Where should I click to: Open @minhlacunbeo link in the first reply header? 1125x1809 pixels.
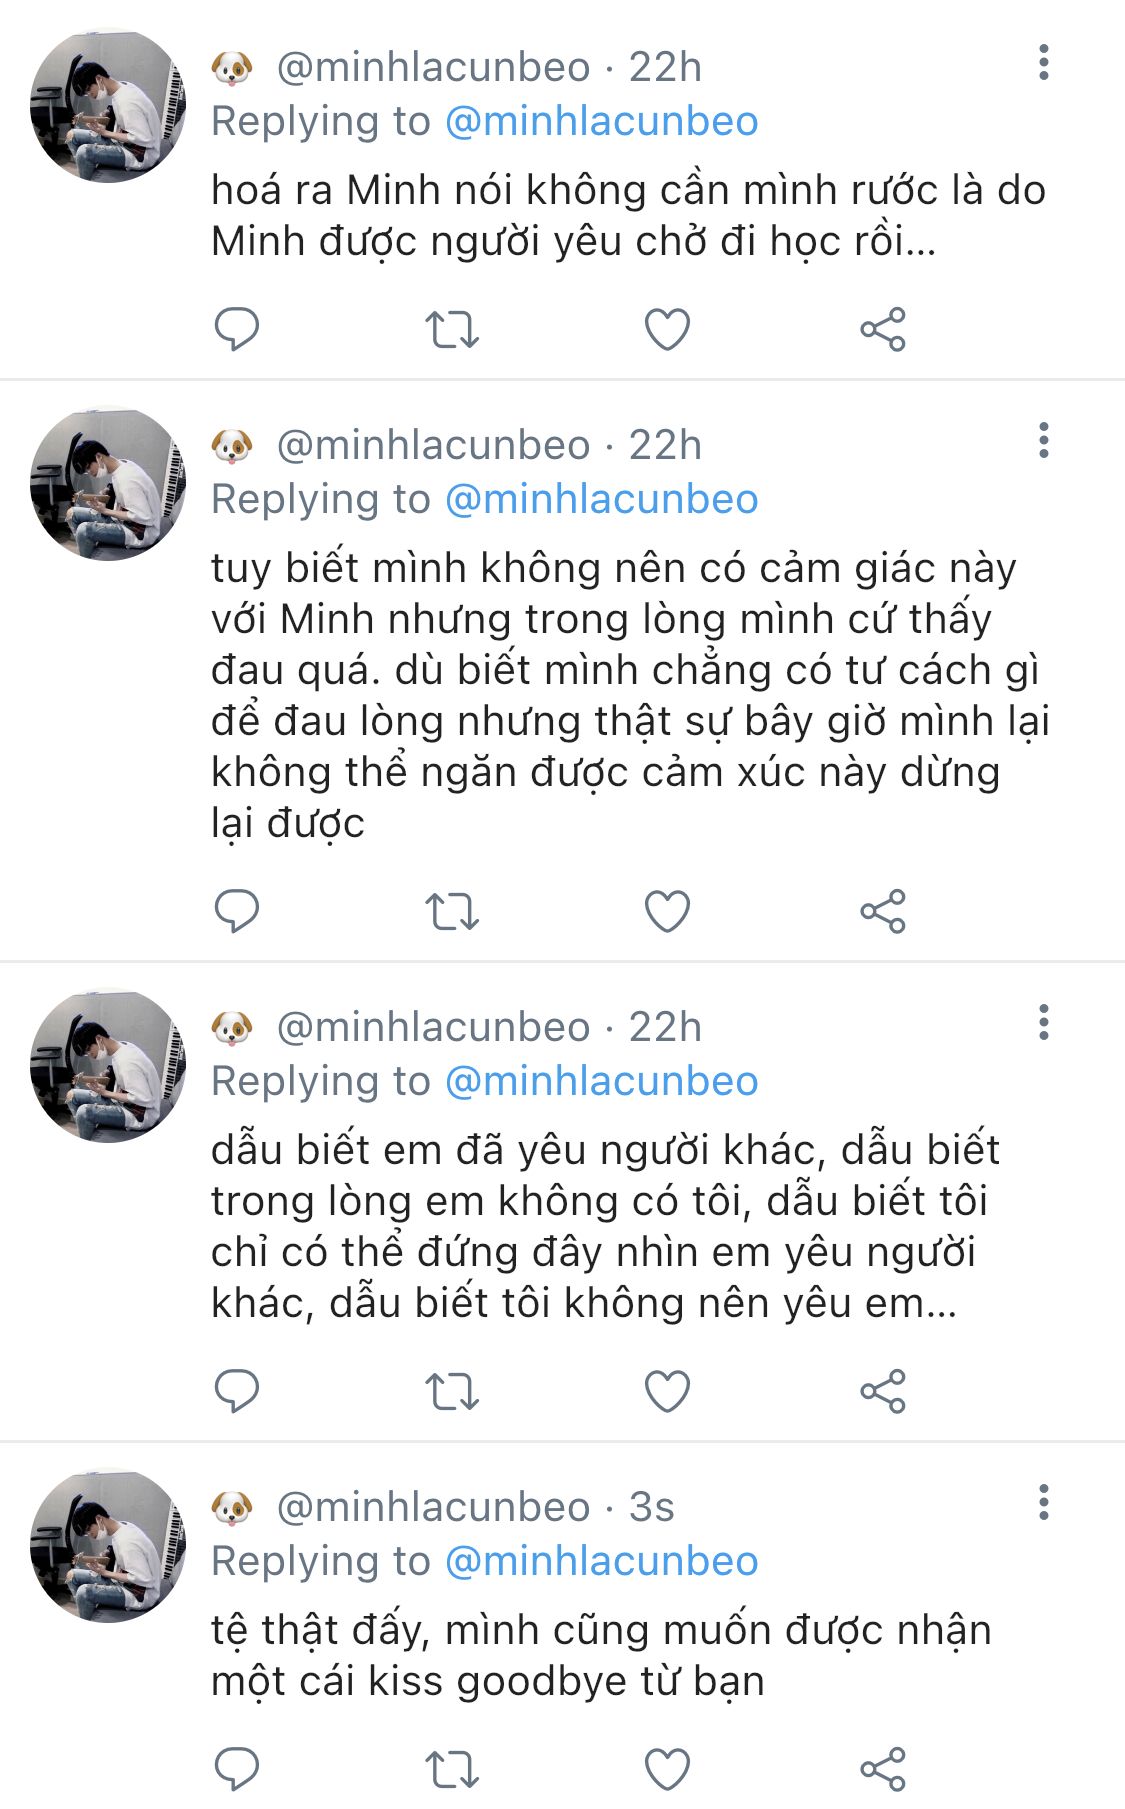[x=601, y=121]
